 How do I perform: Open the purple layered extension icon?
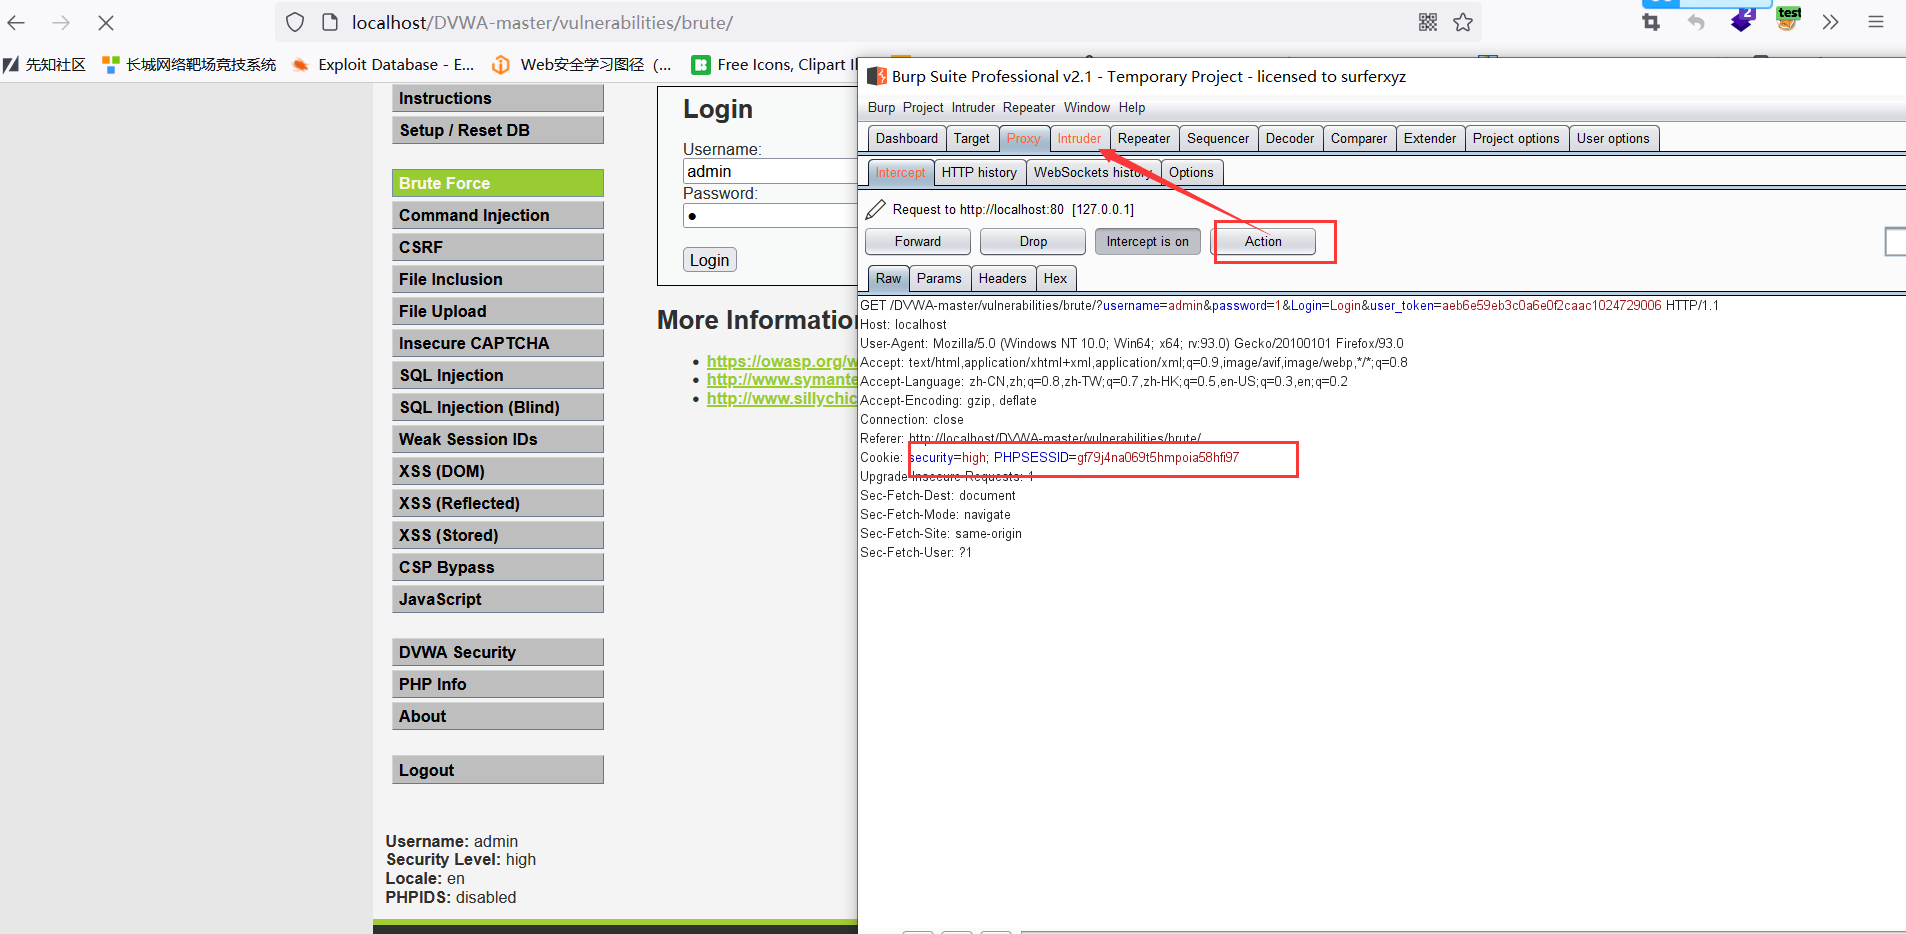1742,20
